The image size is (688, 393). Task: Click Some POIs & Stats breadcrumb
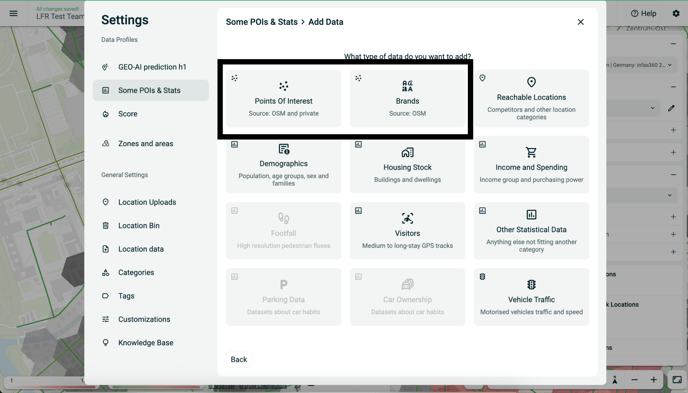[262, 22]
